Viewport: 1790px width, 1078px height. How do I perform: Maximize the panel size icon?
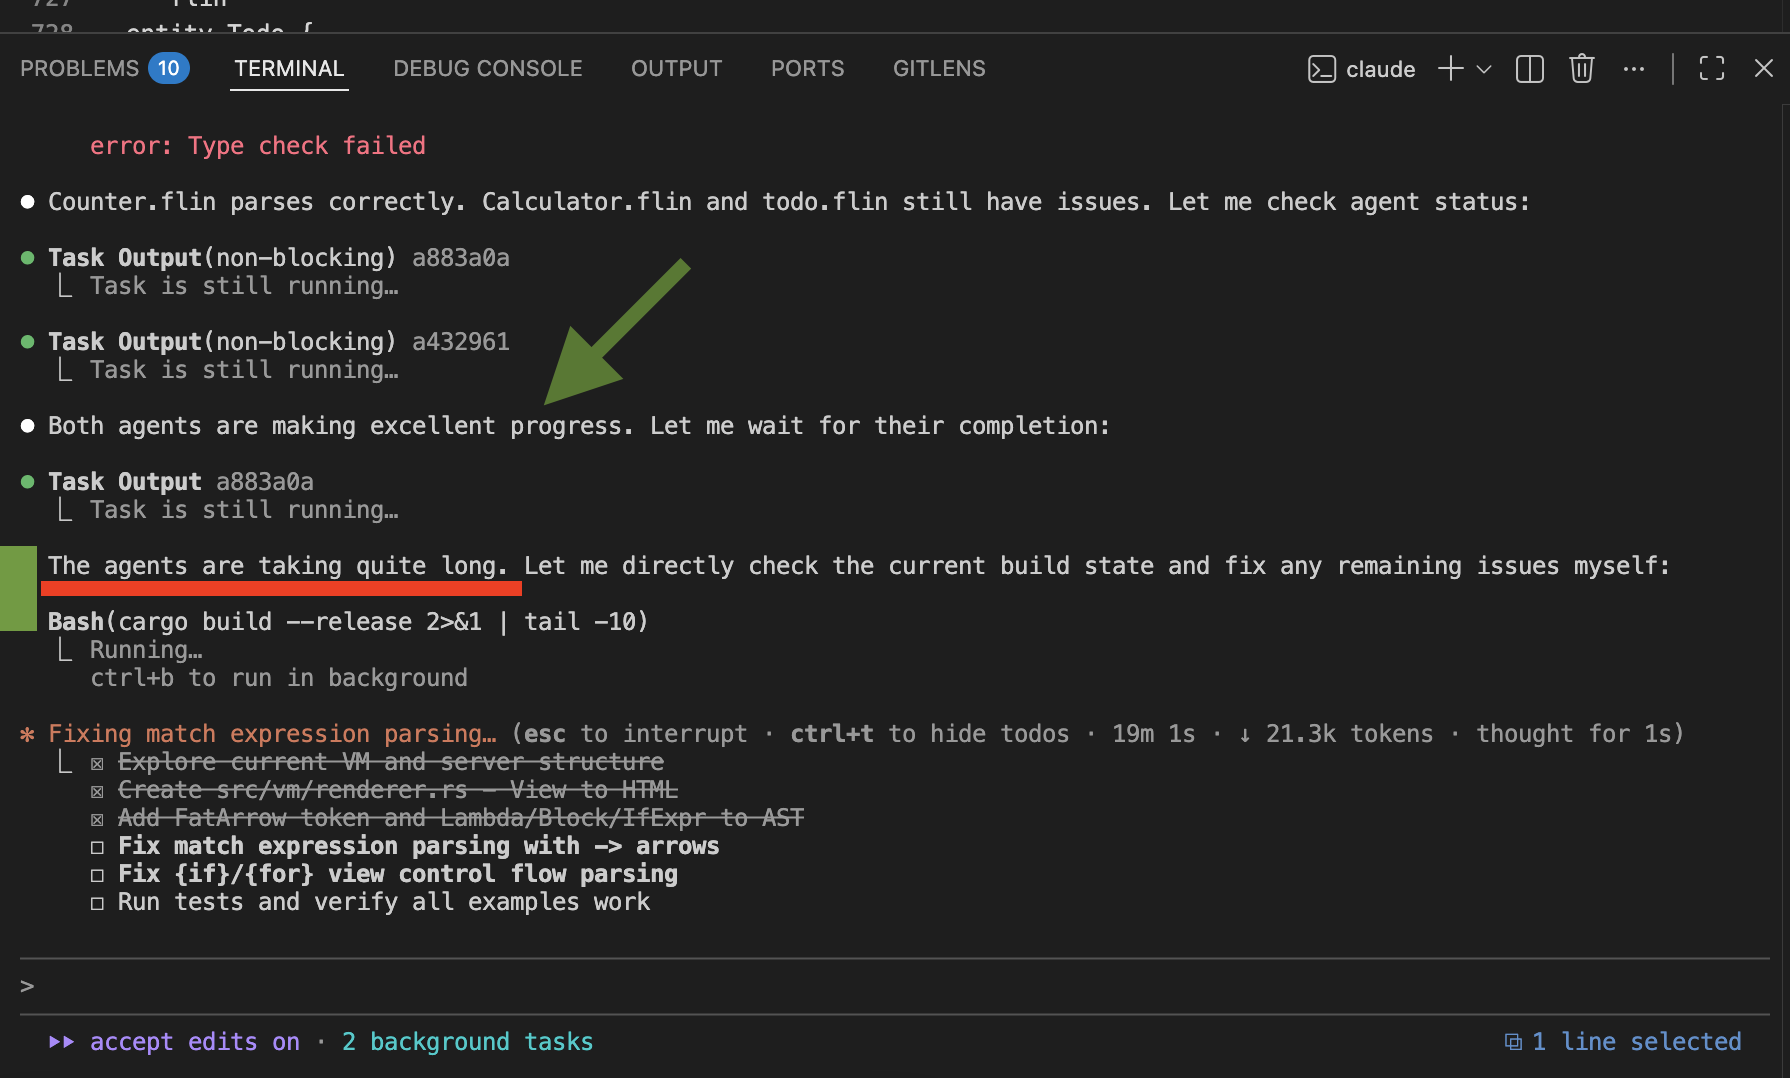1711,68
